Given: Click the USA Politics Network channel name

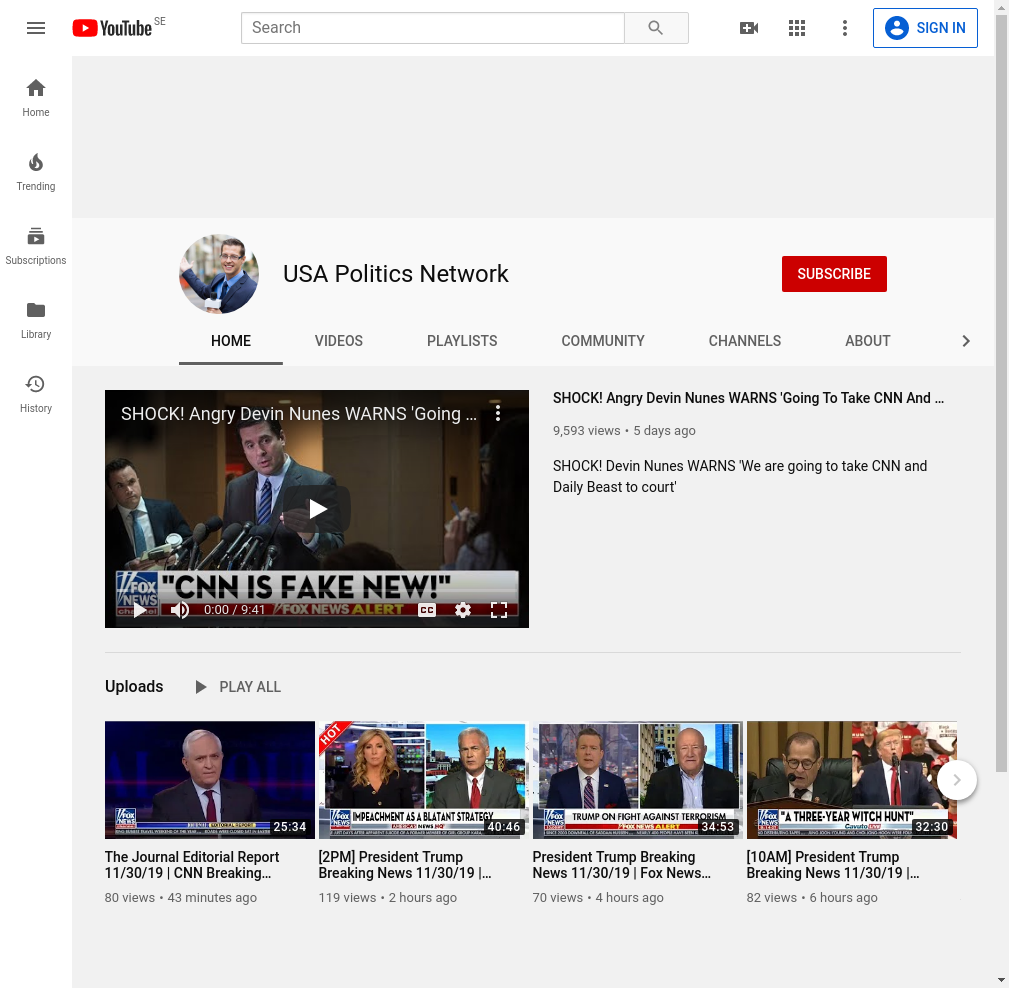Looking at the screenshot, I should pos(396,274).
